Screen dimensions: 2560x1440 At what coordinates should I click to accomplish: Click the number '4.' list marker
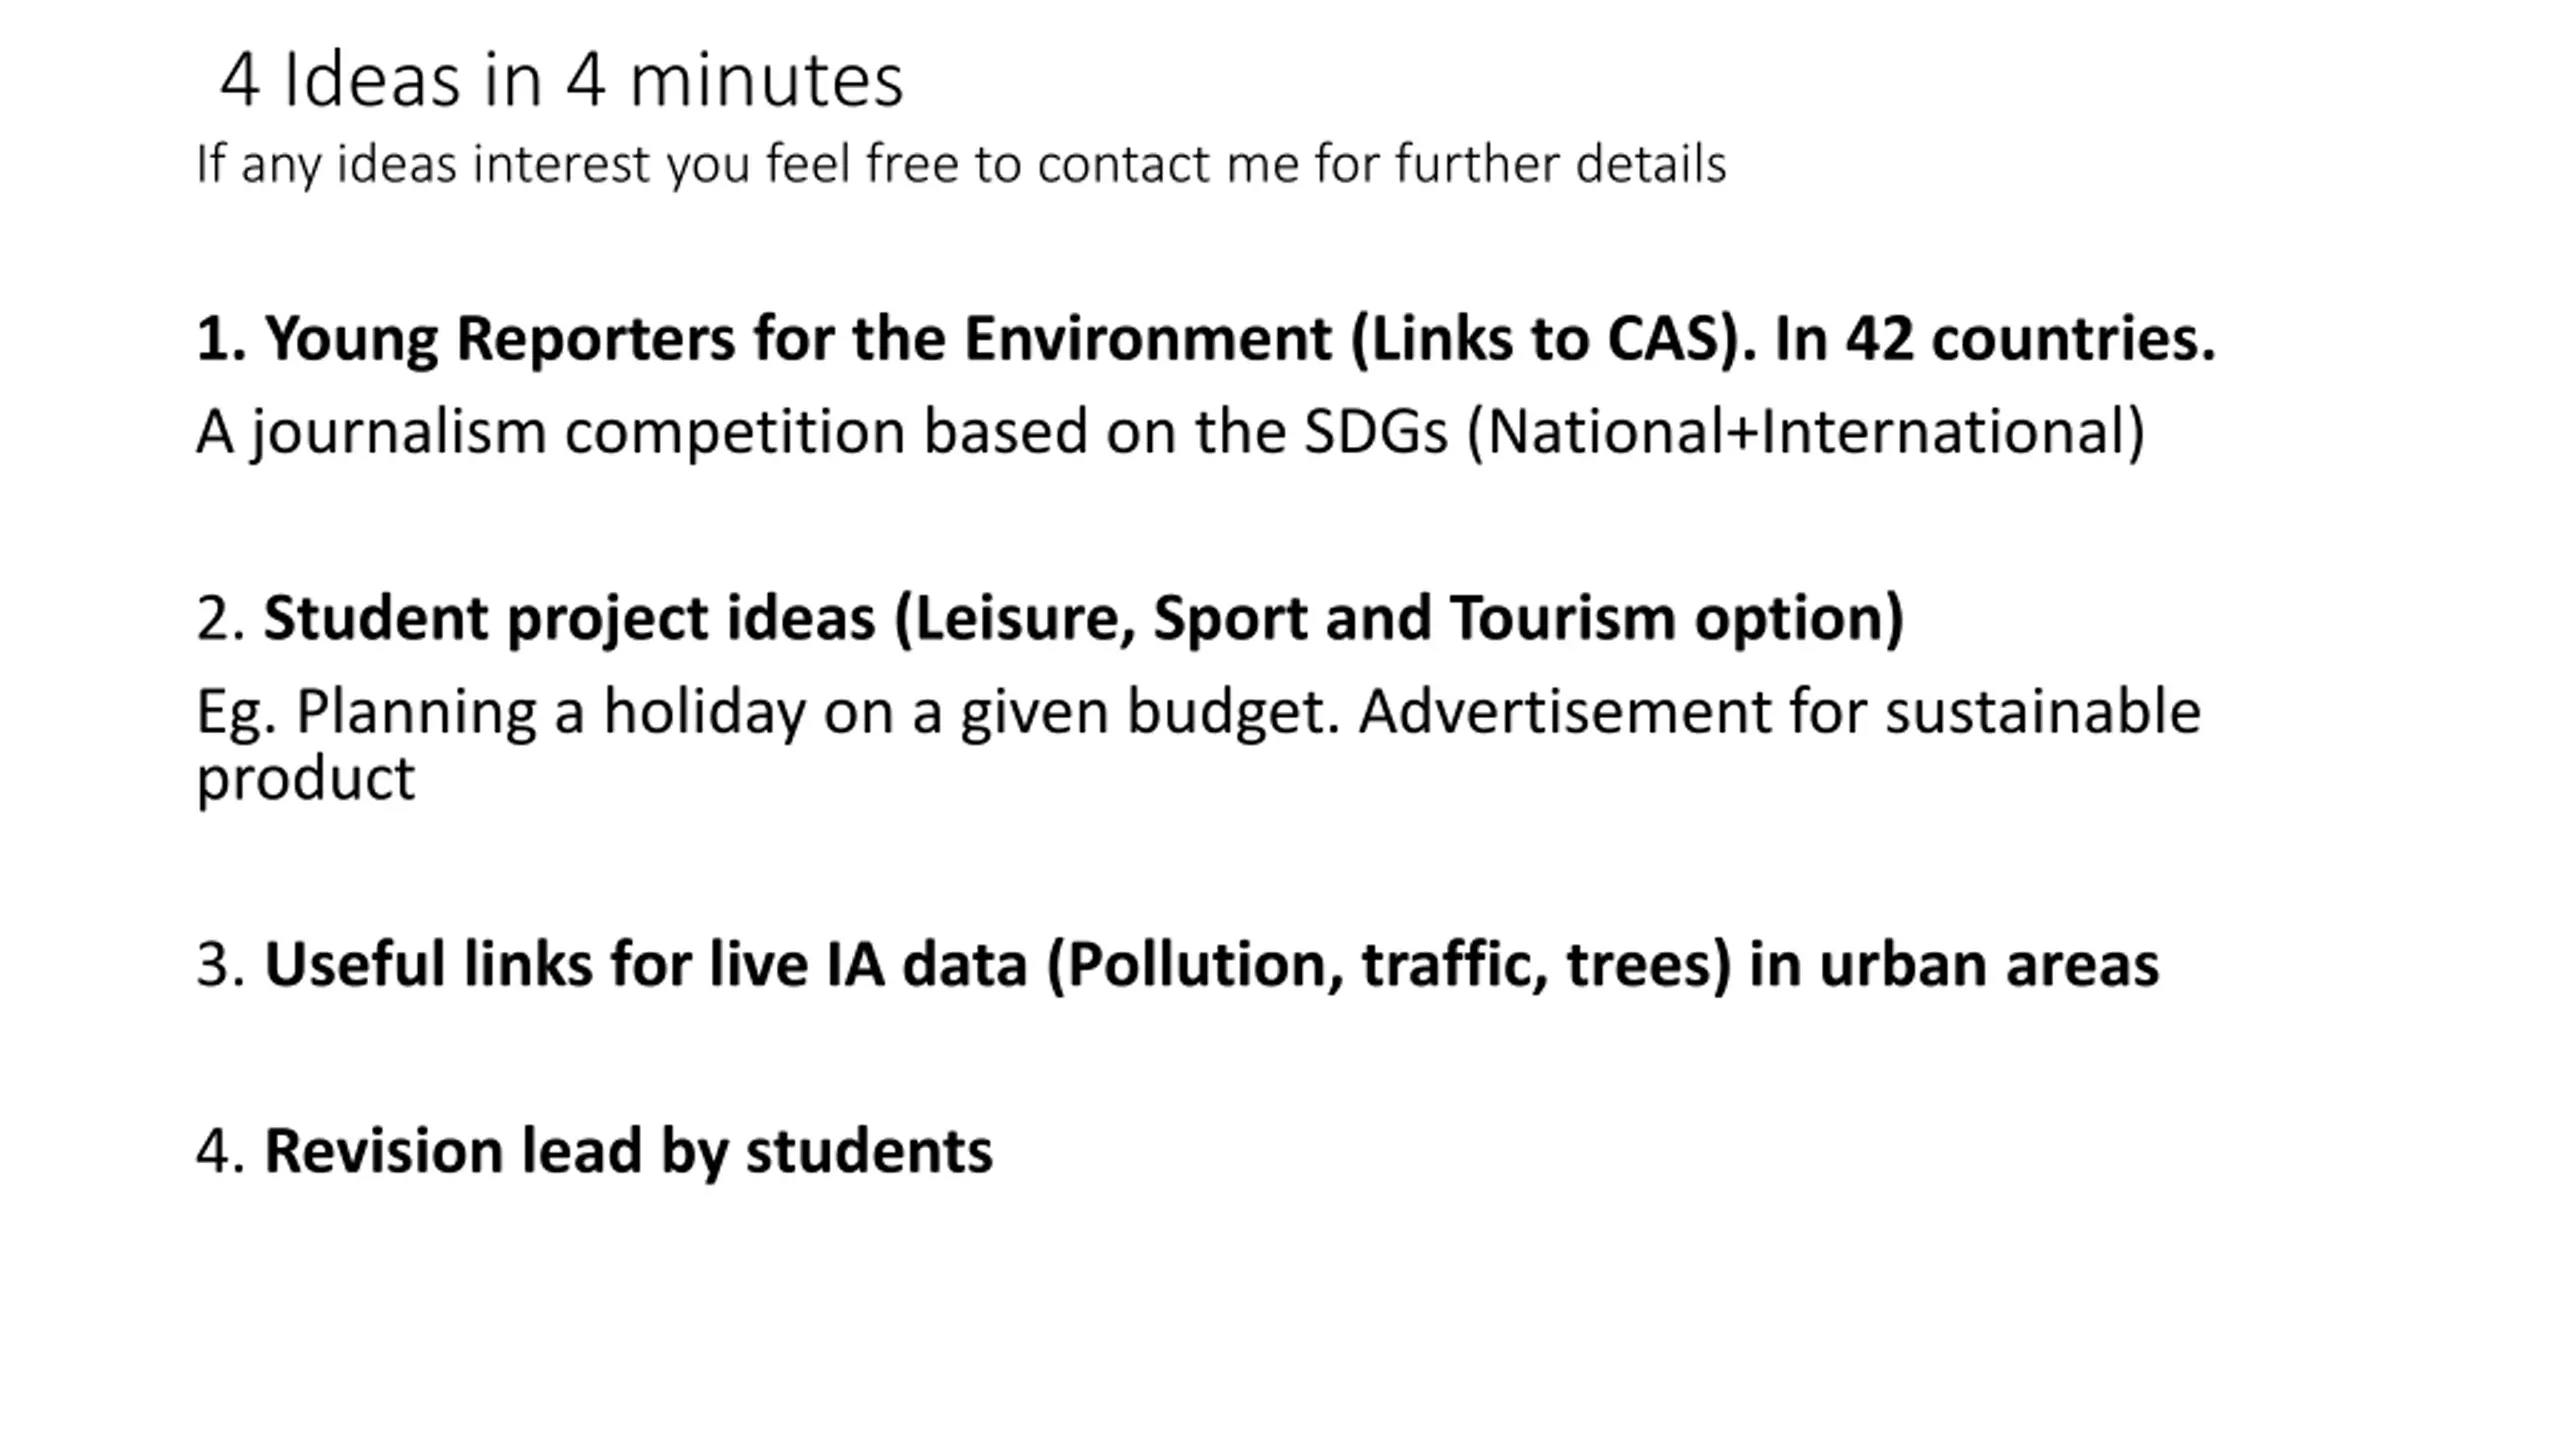click(x=221, y=1151)
